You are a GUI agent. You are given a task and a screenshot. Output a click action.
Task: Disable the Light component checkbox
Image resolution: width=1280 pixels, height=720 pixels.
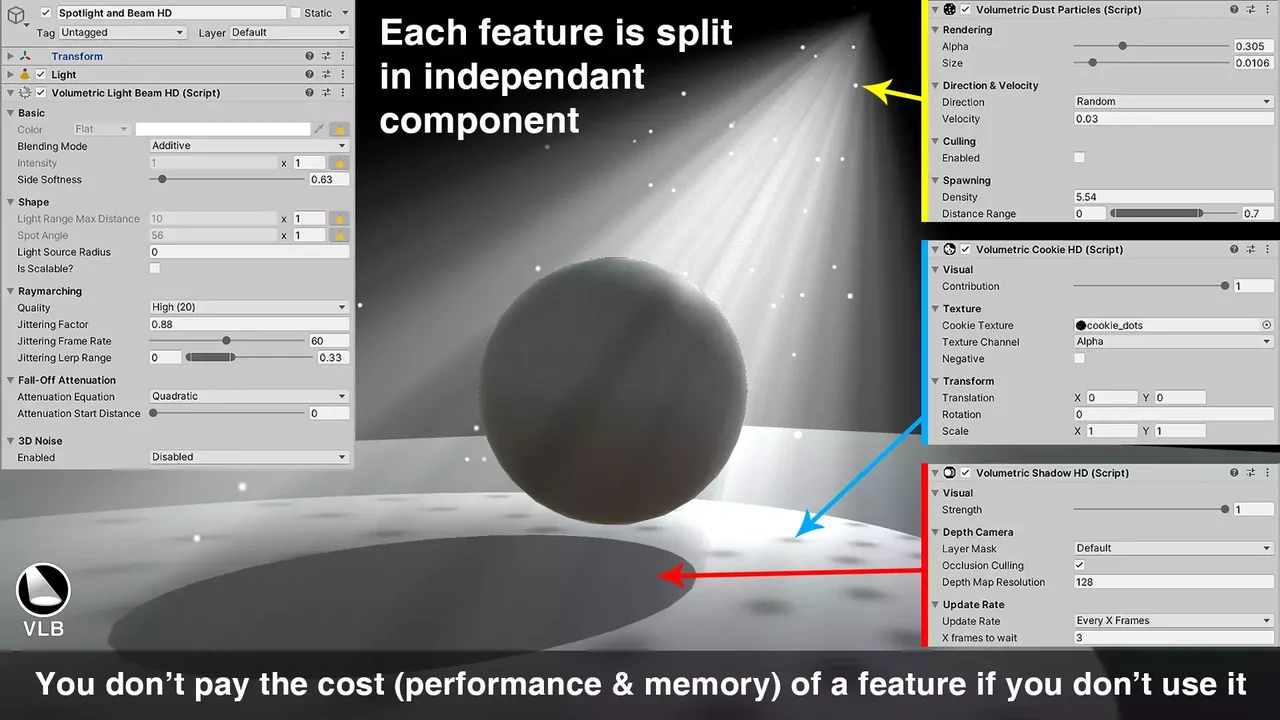pos(41,75)
